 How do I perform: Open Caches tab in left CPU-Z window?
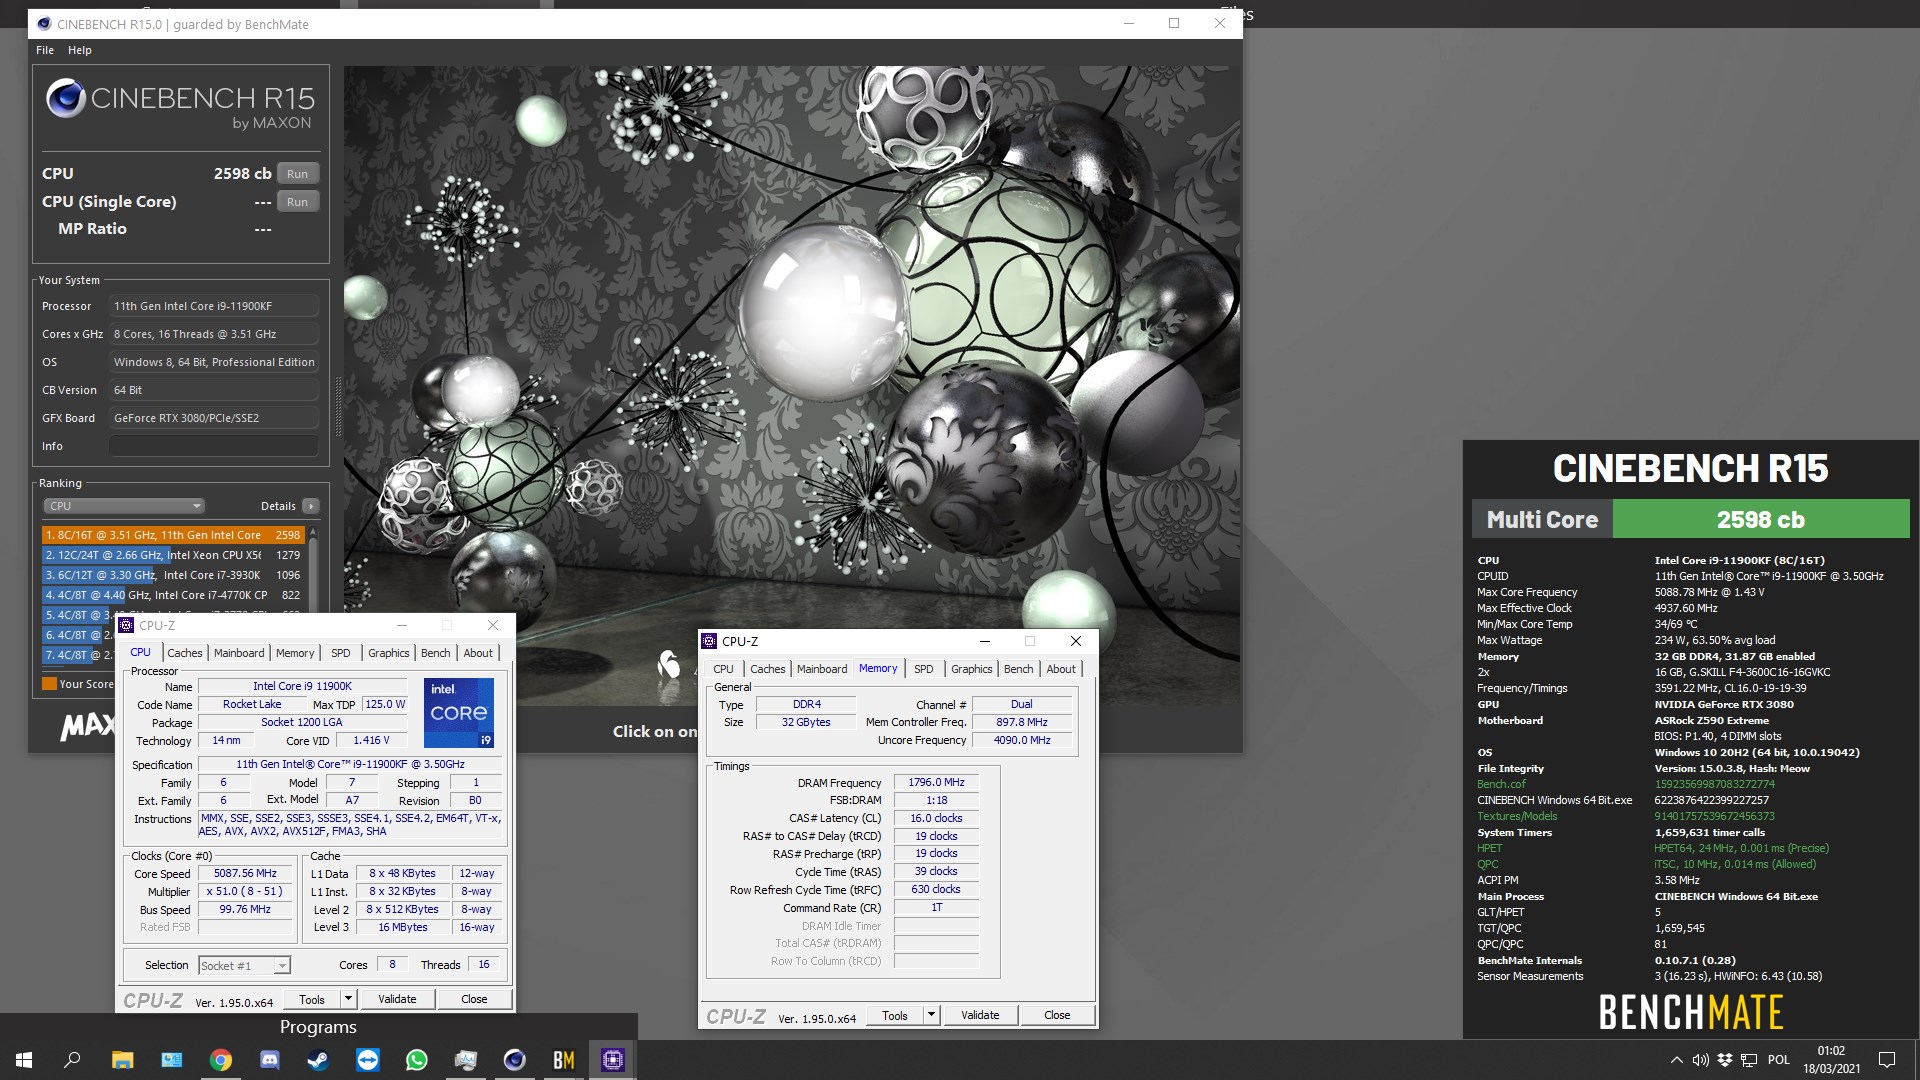[x=185, y=653]
